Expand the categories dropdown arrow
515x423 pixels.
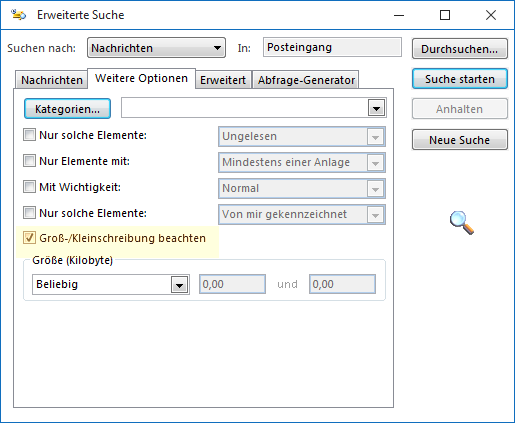(x=376, y=108)
